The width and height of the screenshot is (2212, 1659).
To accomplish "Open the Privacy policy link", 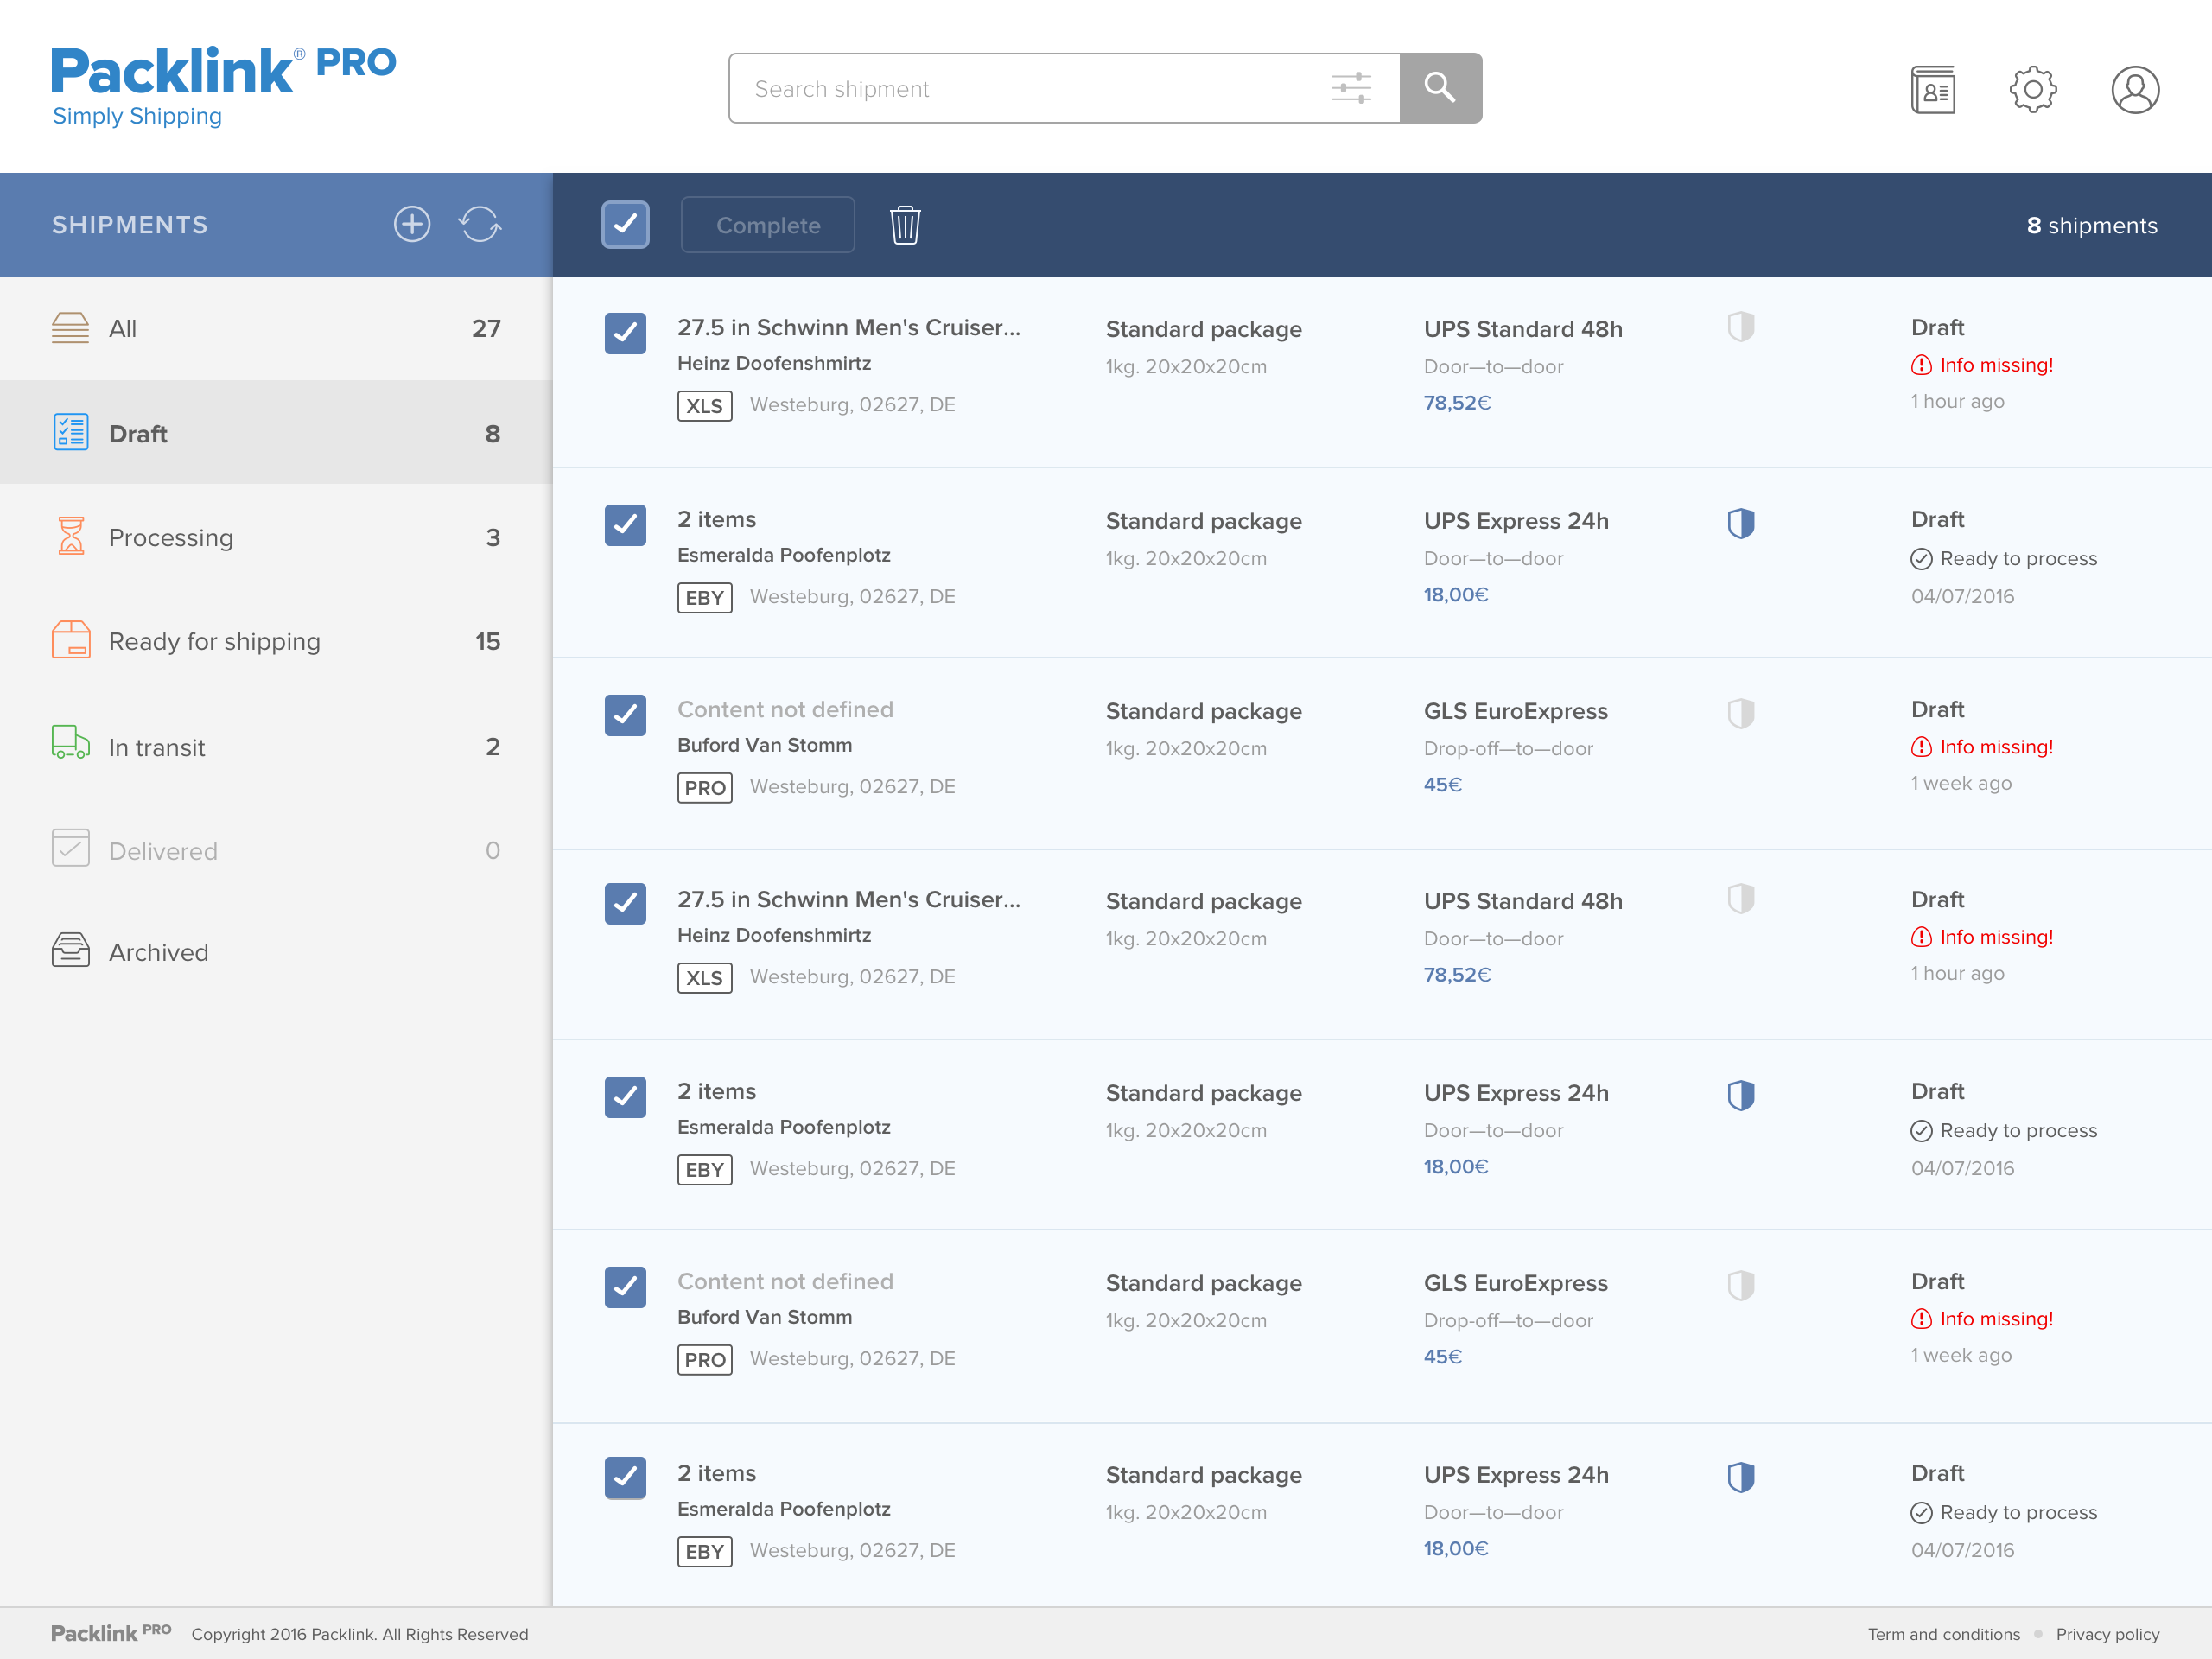I will (x=2107, y=1634).
